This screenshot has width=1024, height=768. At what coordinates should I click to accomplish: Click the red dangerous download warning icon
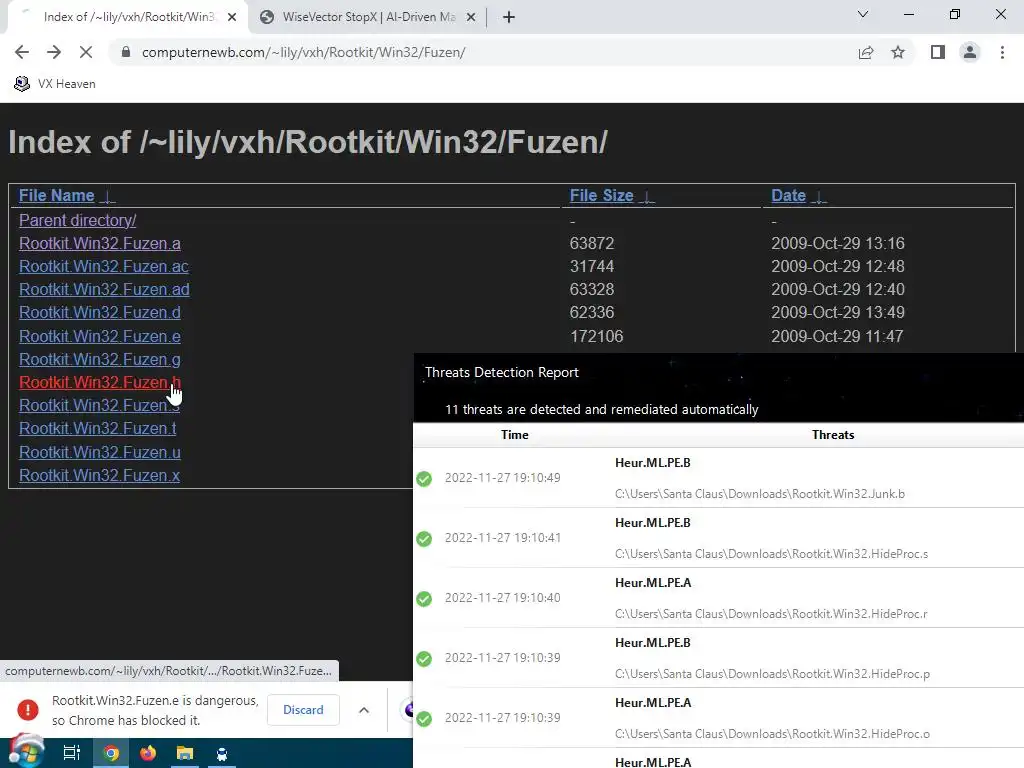[27, 710]
